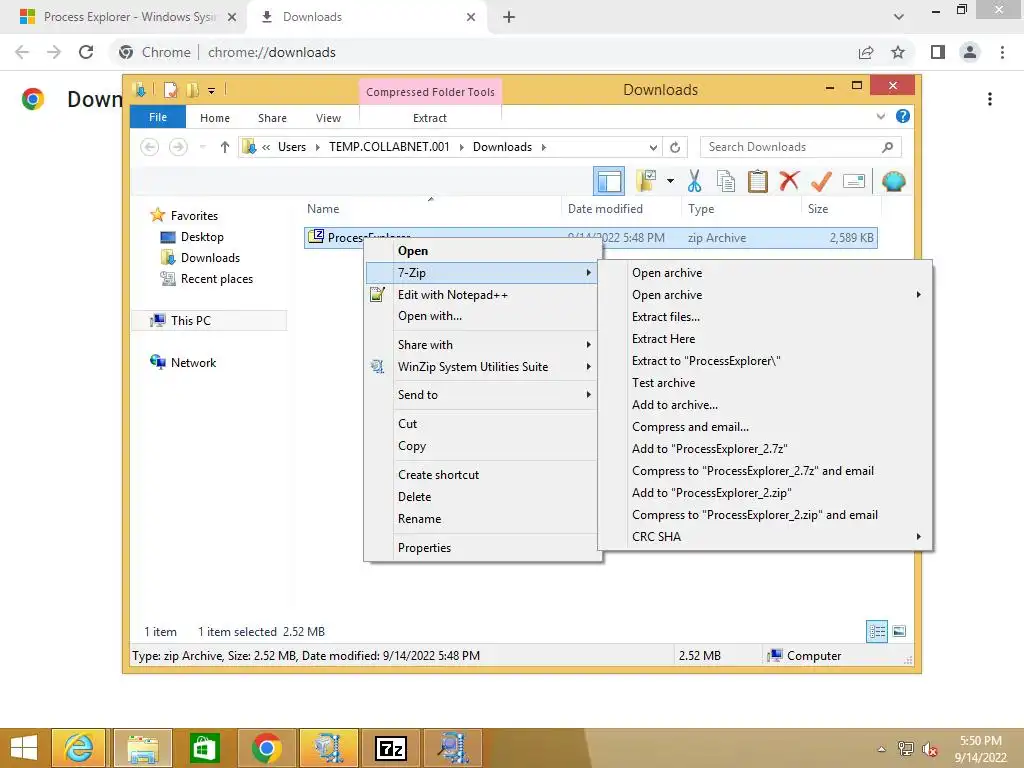Screen dimensions: 1024x768
Task: Open Windows Store from taskbar
Action: pyautogui.click(x=204, y=748)
